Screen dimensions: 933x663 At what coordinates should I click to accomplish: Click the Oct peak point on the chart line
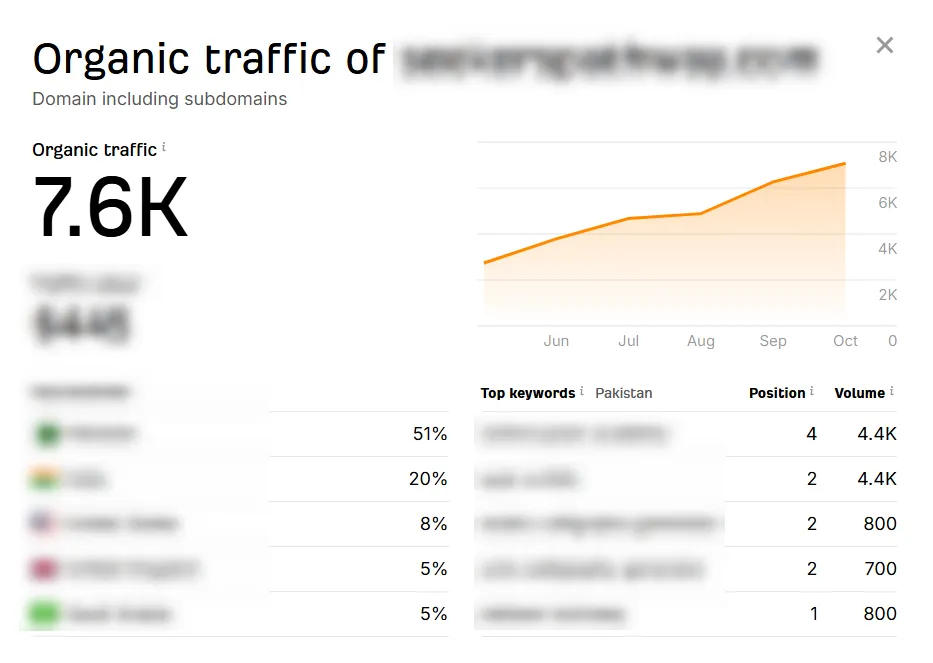coord(845,163)
